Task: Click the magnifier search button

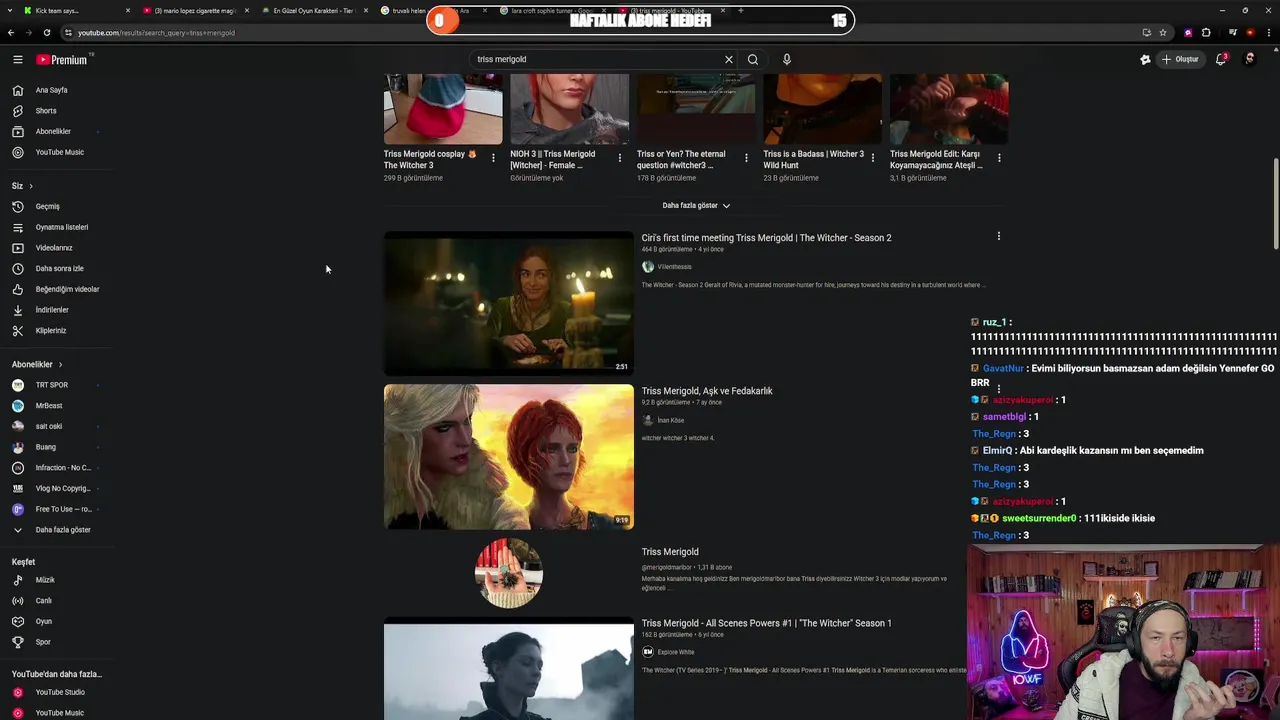Action: pyautogui.click(x=753, y=59)
